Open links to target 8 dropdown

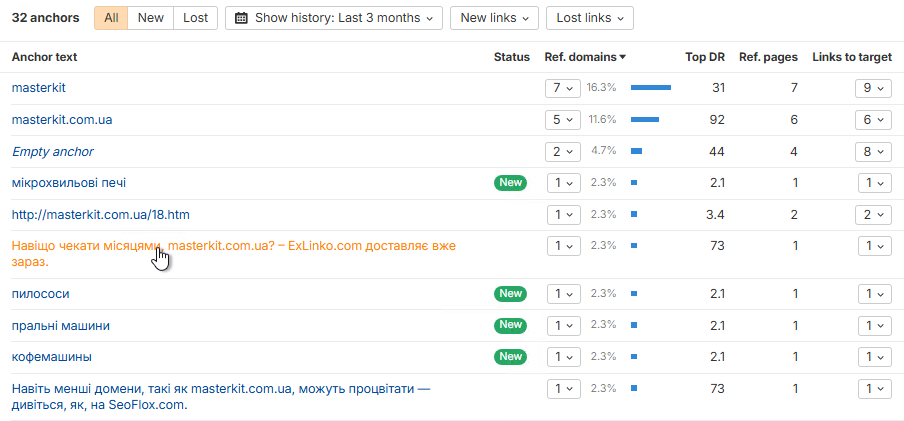point(874,152)
